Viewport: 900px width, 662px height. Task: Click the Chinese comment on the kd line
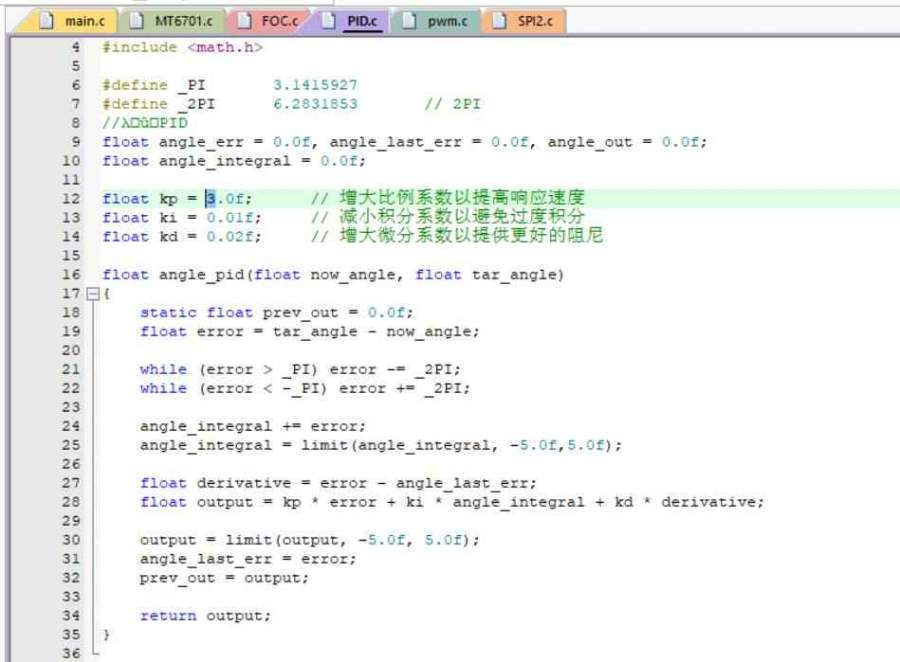[456, 237]
